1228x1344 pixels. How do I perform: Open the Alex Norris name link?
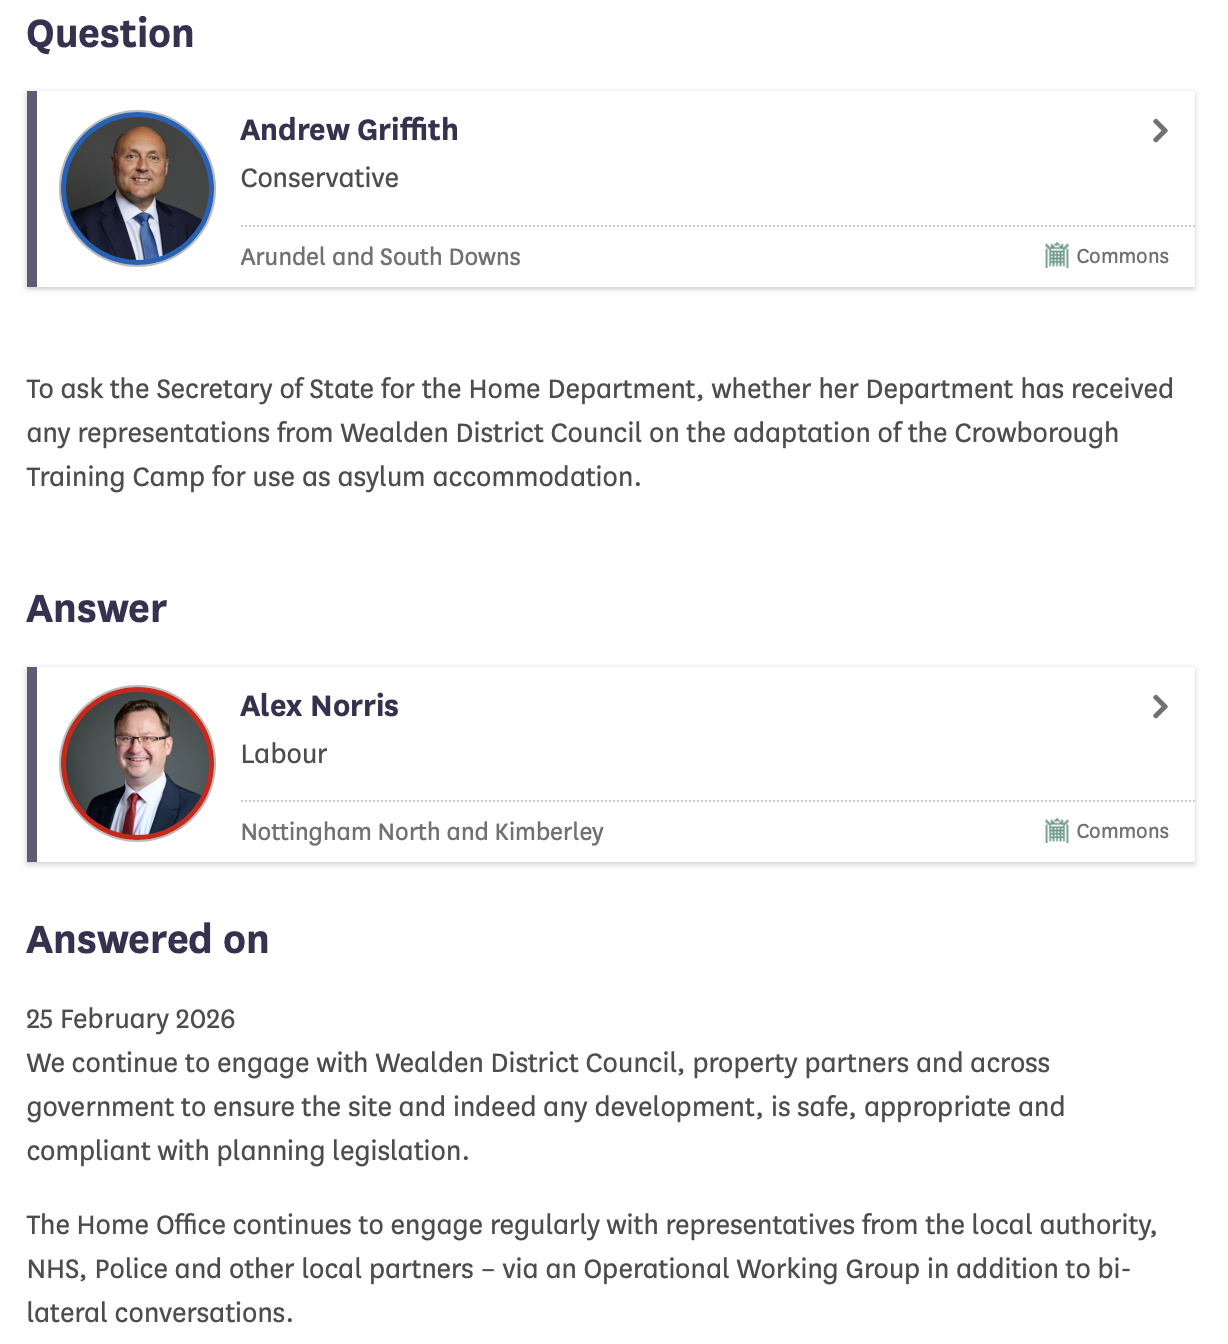(x=319, y=706)
